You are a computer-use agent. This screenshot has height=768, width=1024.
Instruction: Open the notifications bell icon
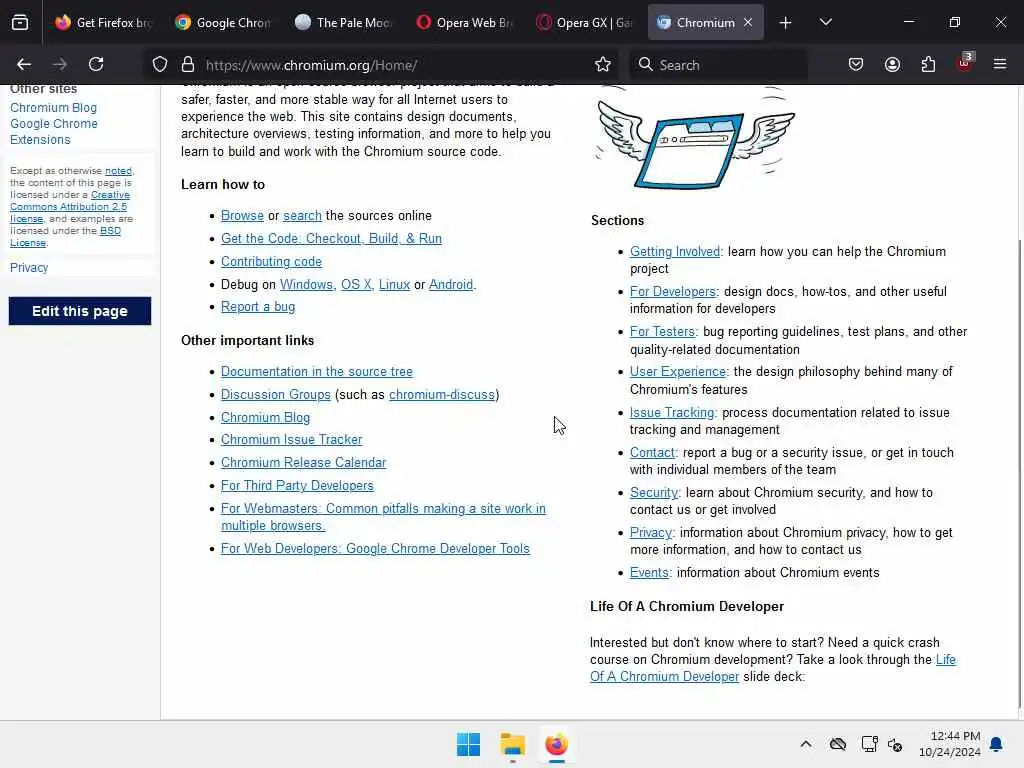click(997, 744)
